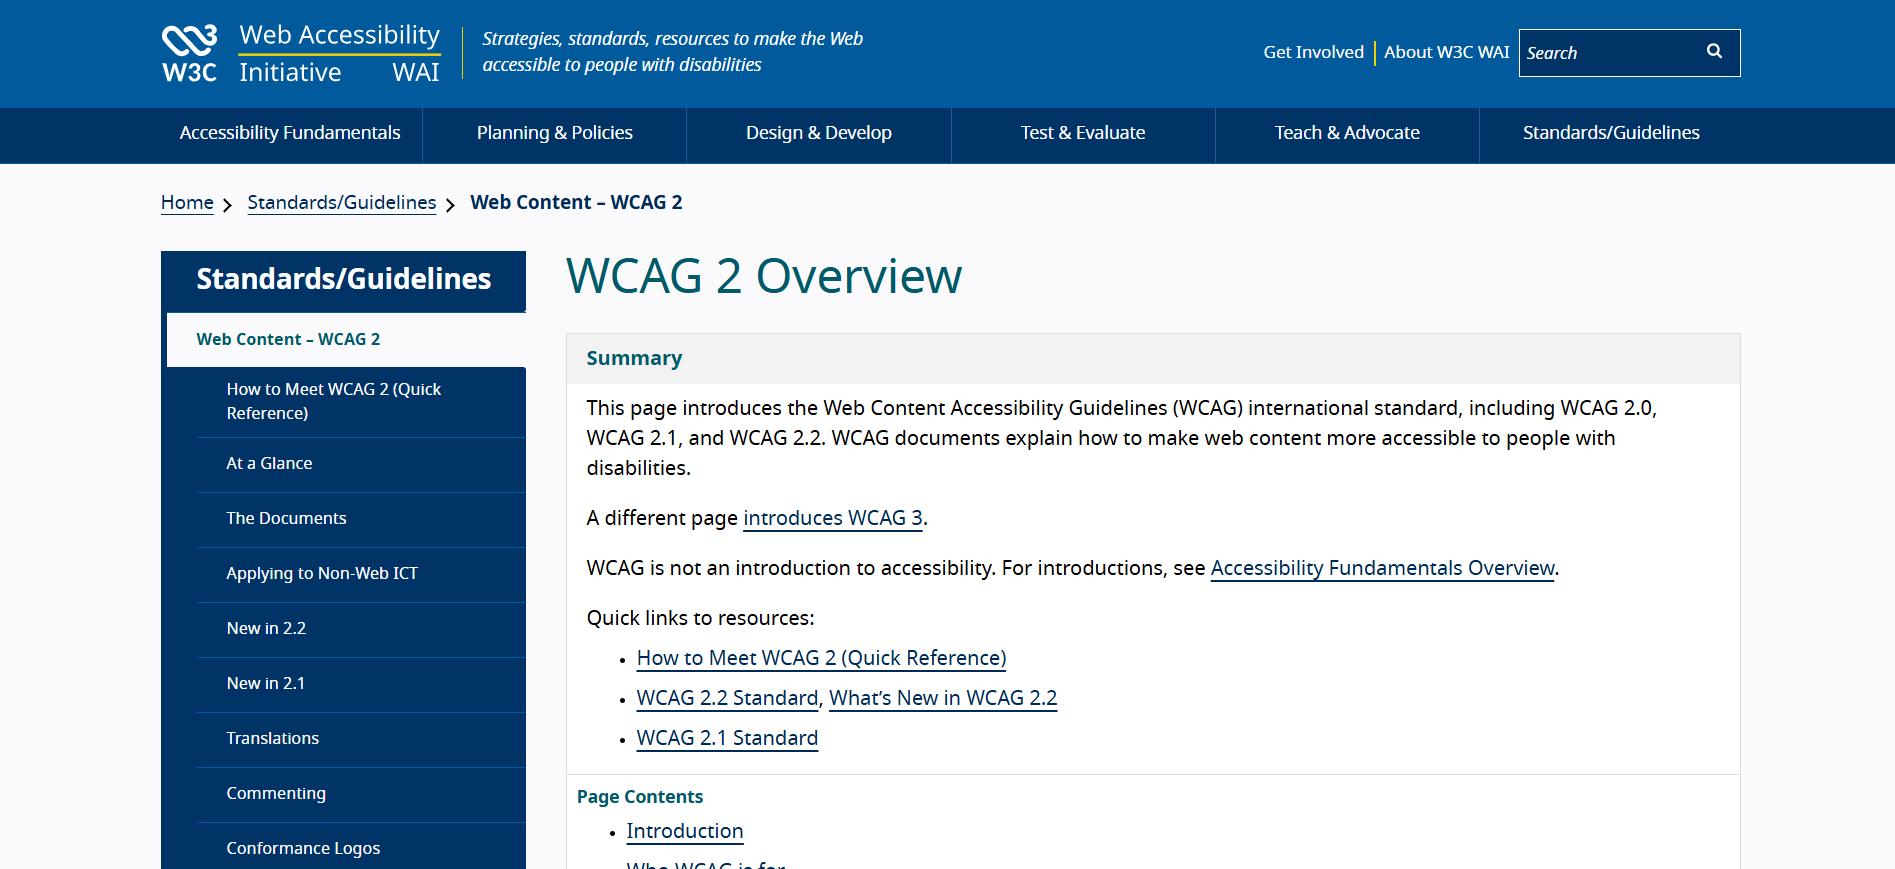The height and width of the screenshot is (869, 1895).
Task: Click 'Web Content – WCAG 2' breadcrumb text
Action: (576, 203)
